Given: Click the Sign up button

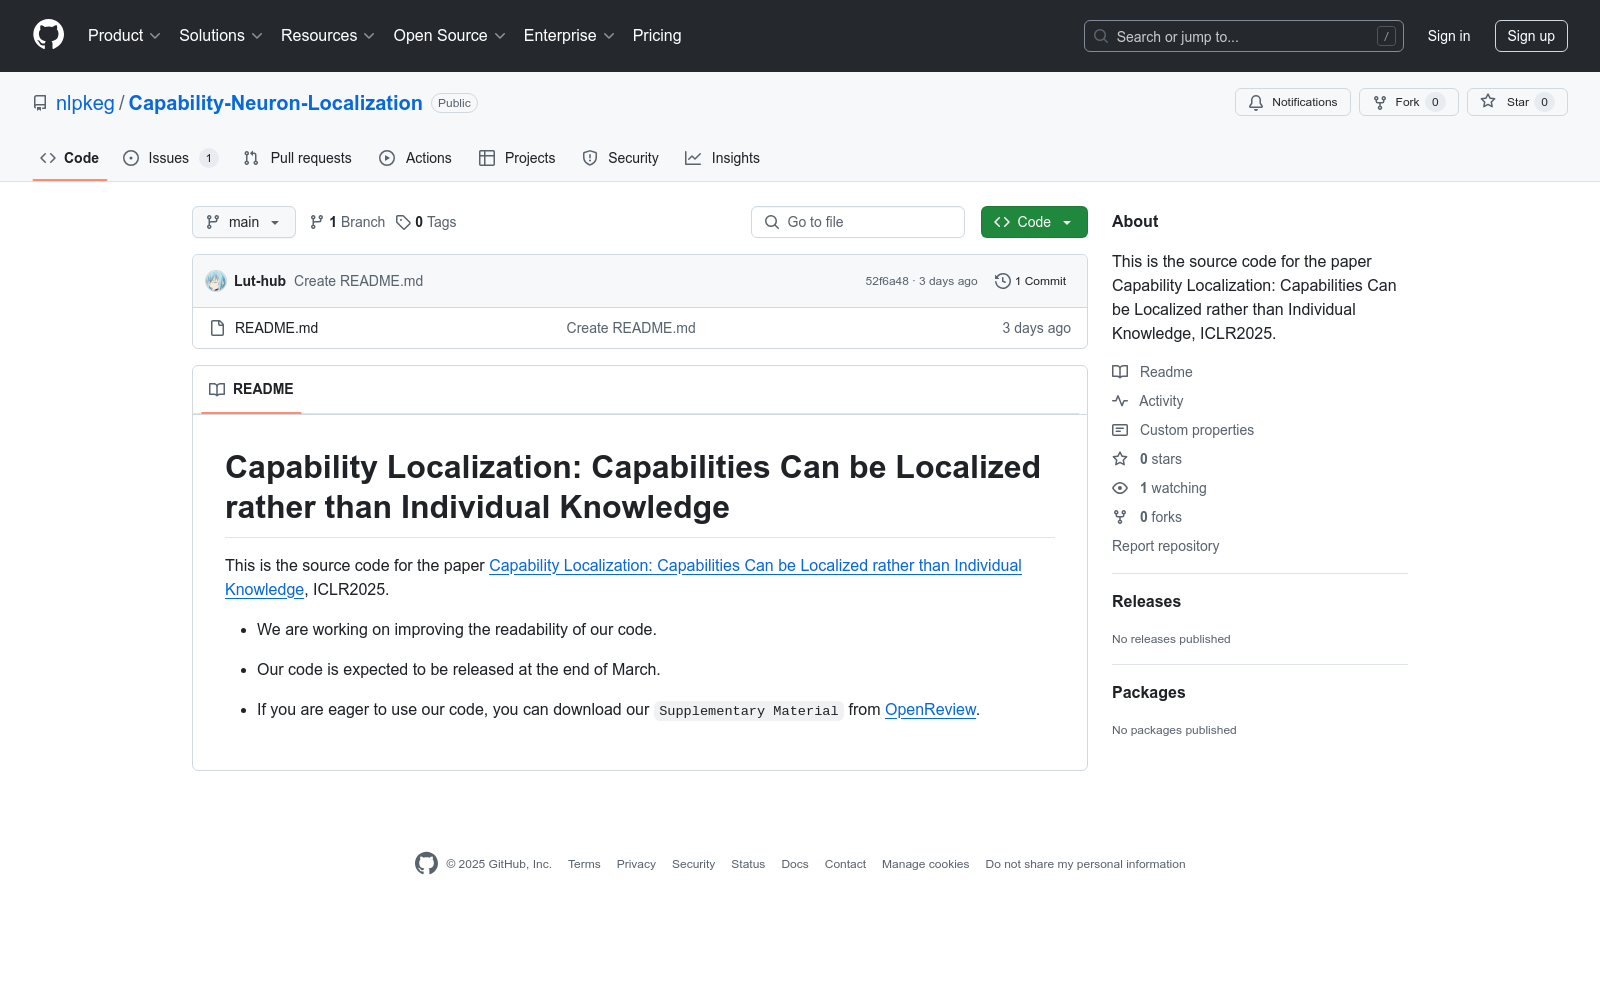Looking at the screenshot, I should 1531,36.
